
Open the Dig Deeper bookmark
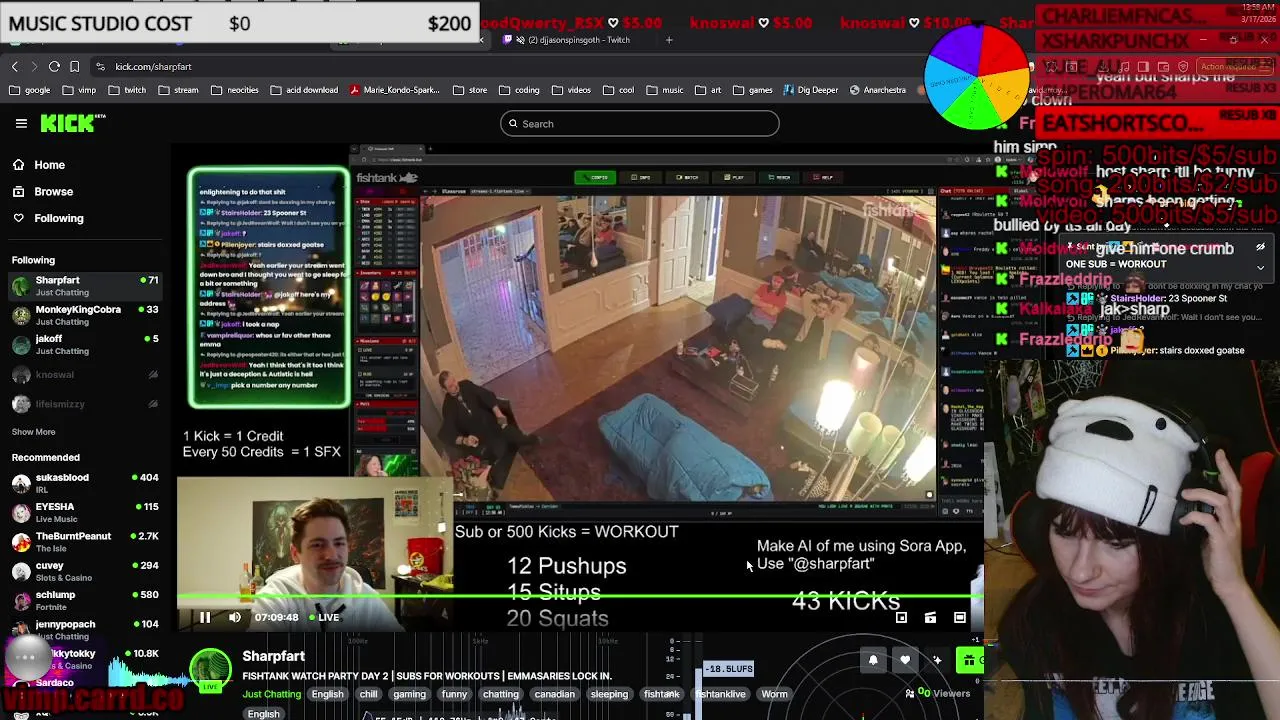pos(811,90)
